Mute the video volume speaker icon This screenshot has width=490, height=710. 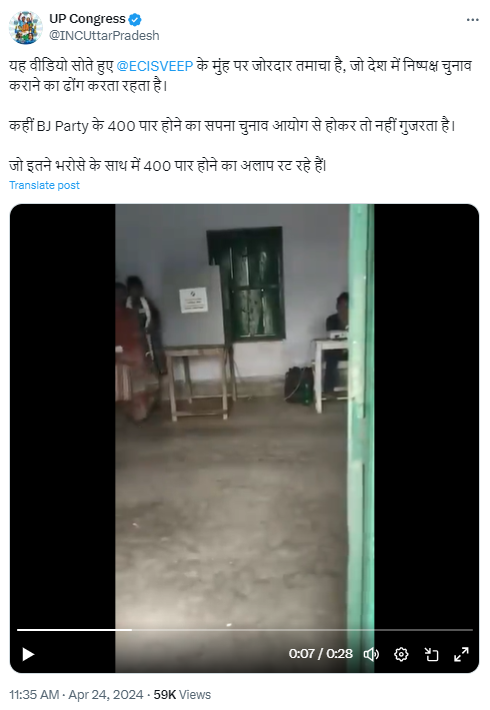(x=371, y=654)
